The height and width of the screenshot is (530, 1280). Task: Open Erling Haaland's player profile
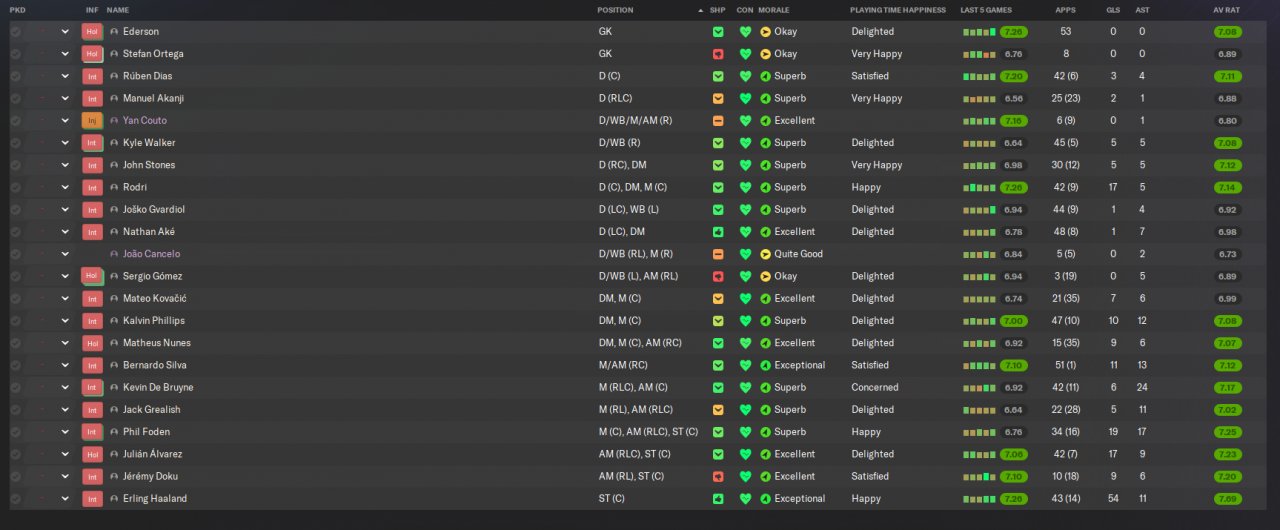point(155,498)
